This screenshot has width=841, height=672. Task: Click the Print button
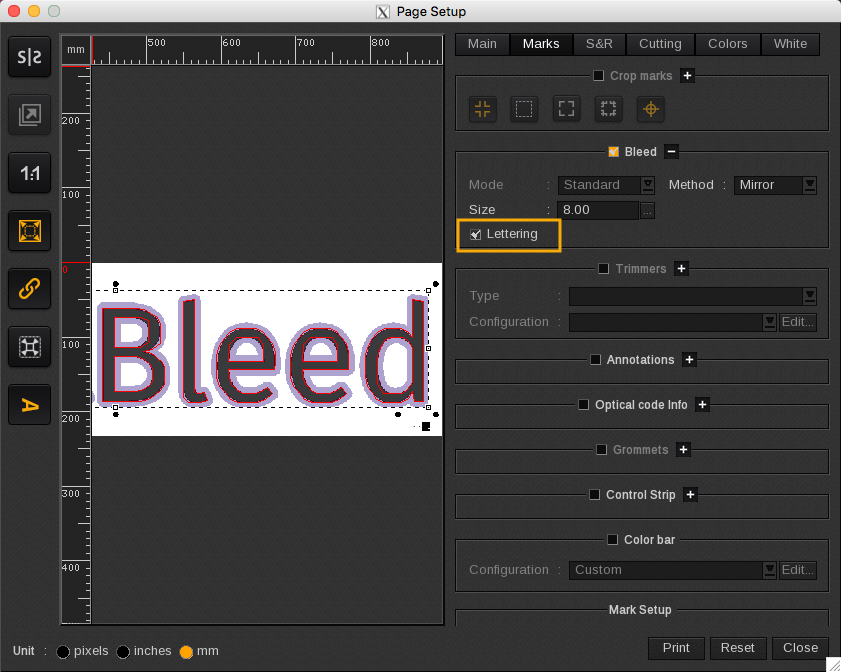tap(676, 648)
